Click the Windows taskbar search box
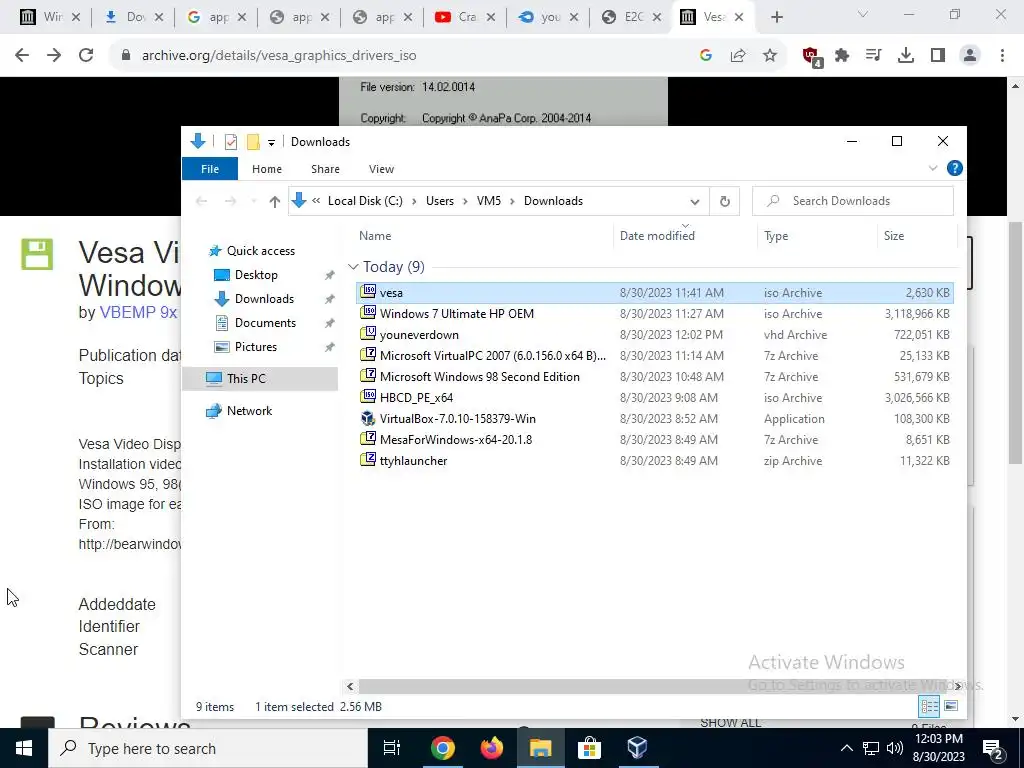Screen dimensions: 1024x768 click(208, 748)
